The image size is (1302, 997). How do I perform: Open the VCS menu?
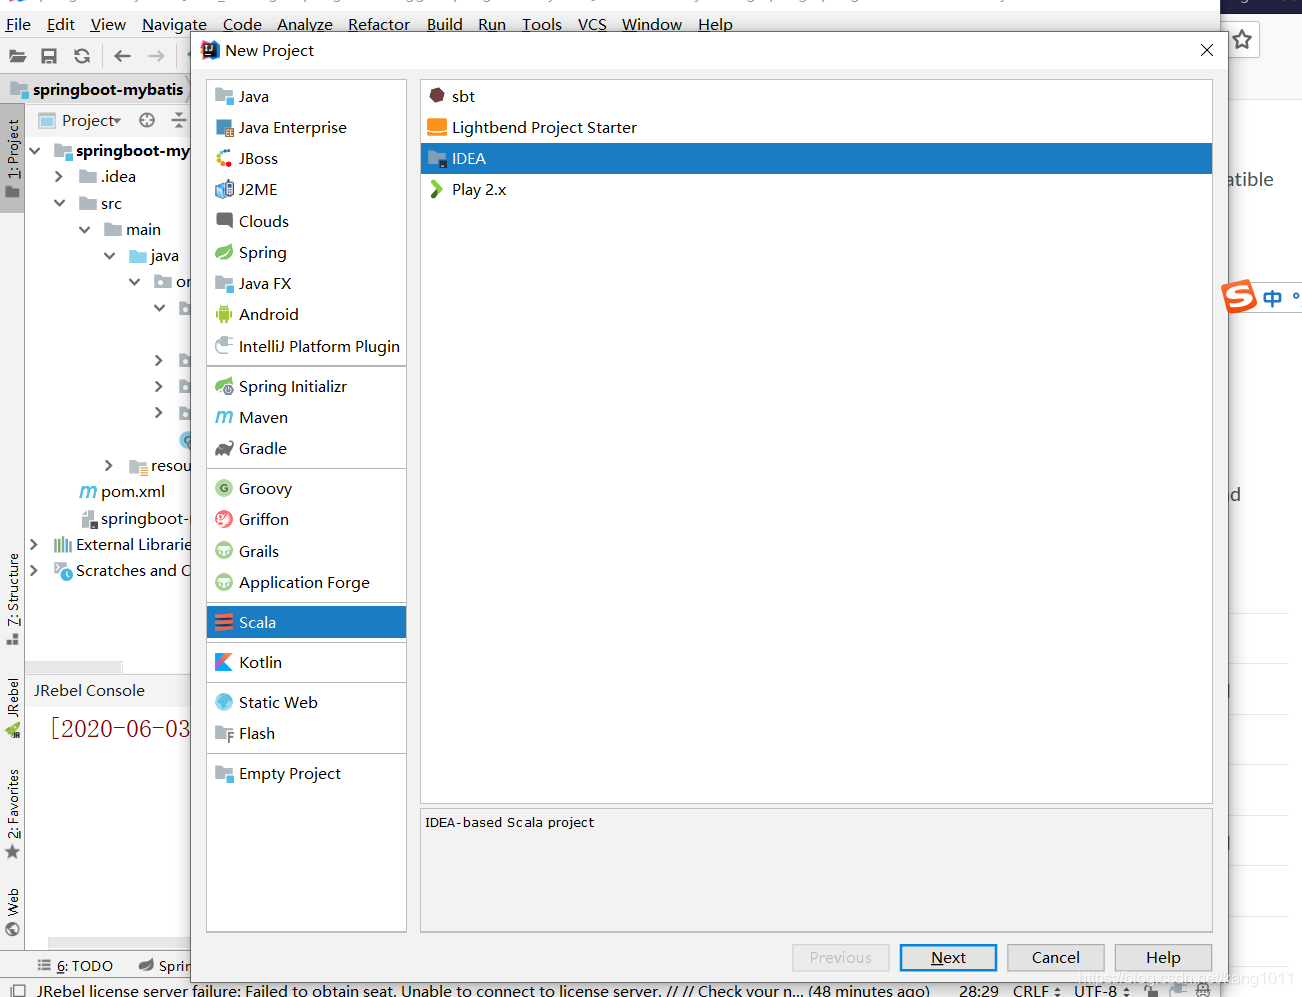(592, 24)
